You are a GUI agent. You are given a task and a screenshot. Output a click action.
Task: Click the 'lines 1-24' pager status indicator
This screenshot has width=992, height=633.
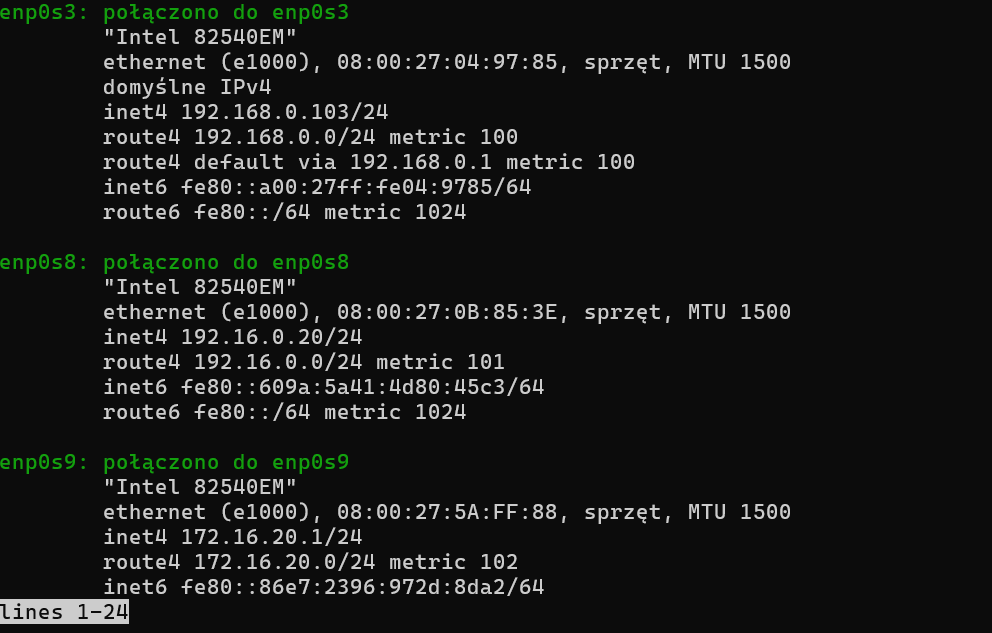pyautogui.click(x=65, y=612)
